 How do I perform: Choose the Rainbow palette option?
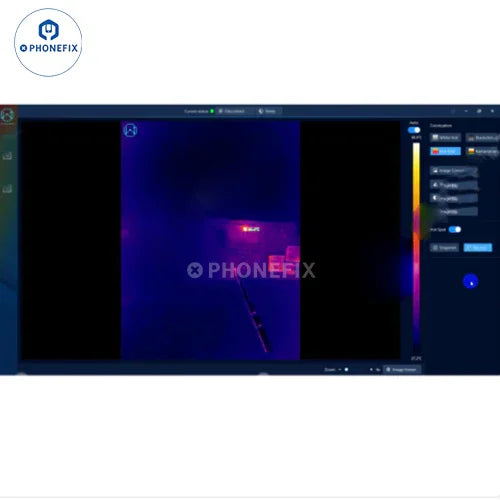[x=482, y=151]
